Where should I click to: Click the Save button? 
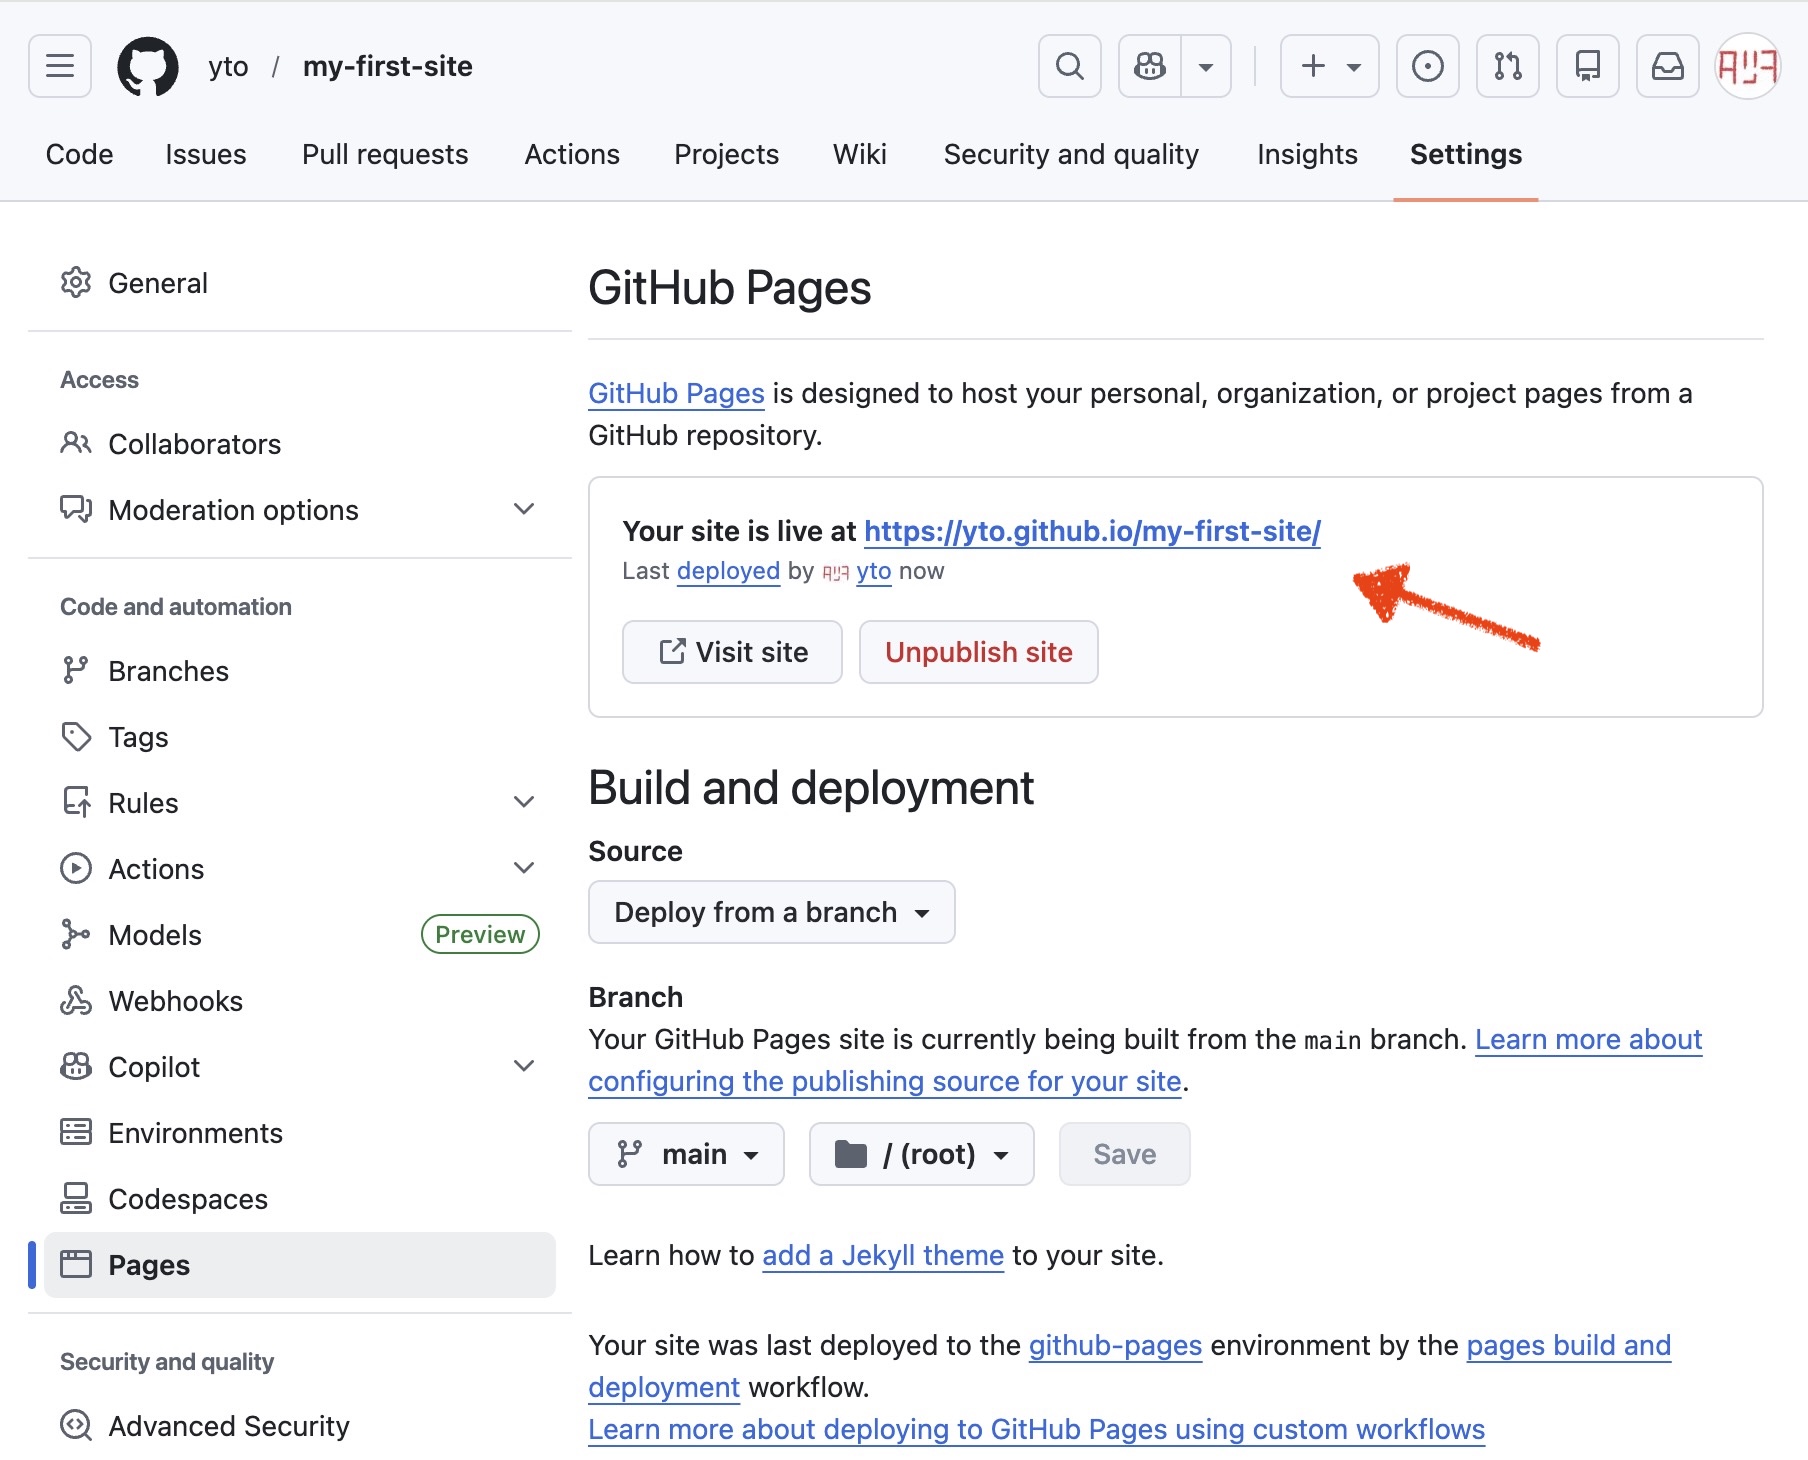coord(1124,1154)
